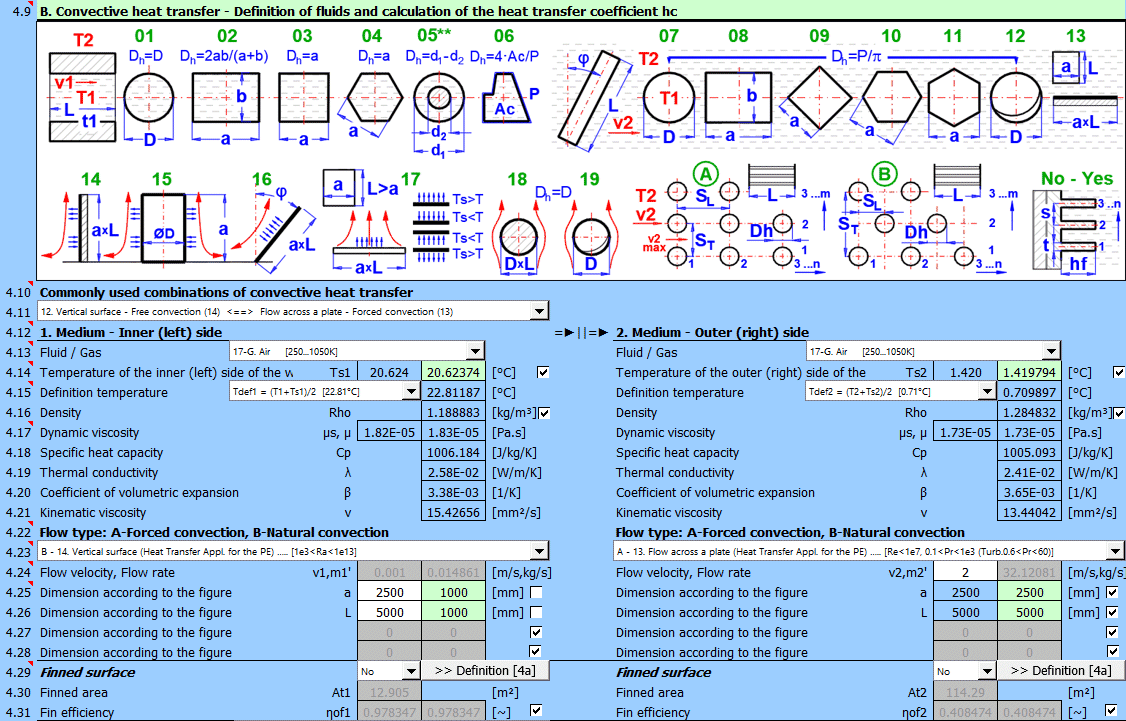The height and width of the screenshot is (721, 1126).
Task: Click the Ts2 outer temperature input field
Action: click(x=965, y=373)
